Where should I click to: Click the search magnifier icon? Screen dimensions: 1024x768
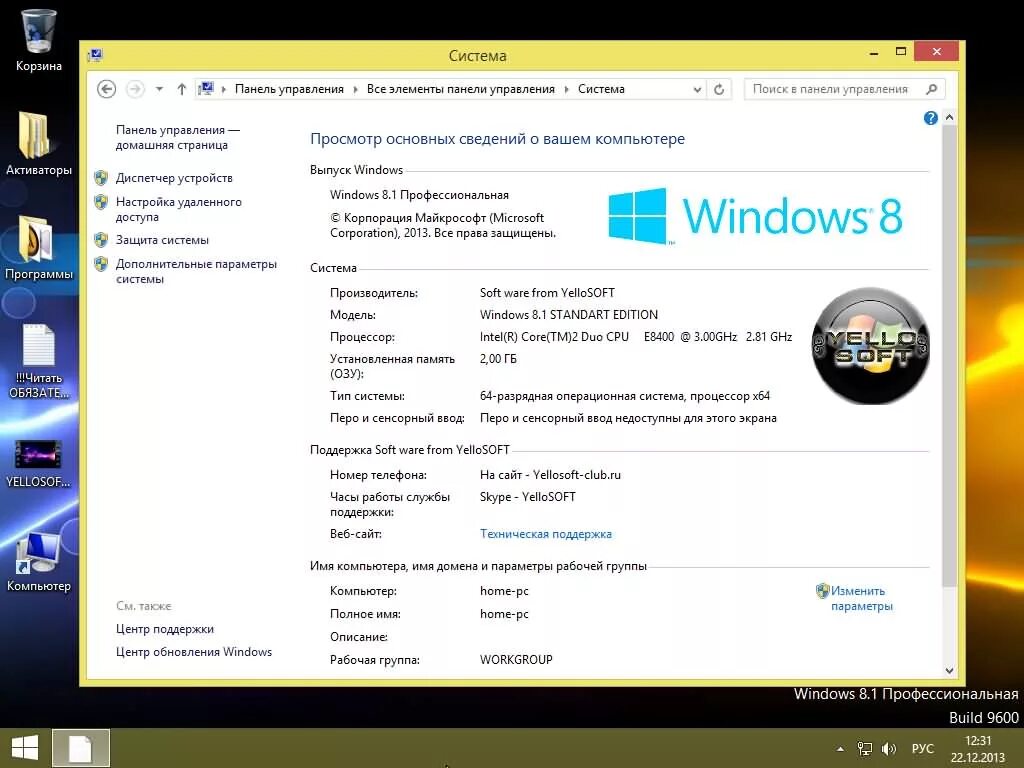[932, 89]
